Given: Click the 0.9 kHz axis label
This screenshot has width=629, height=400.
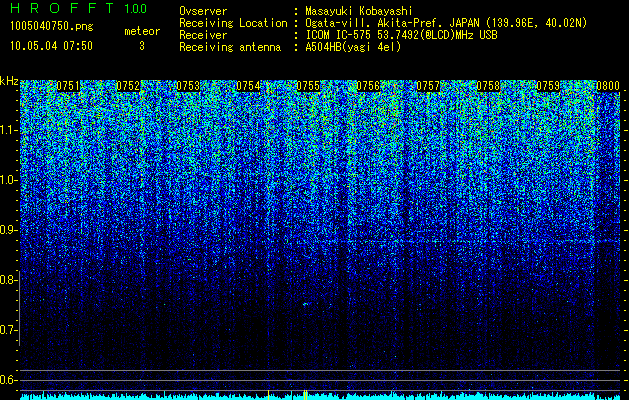Looking at the screenshot, I should 8,230.
